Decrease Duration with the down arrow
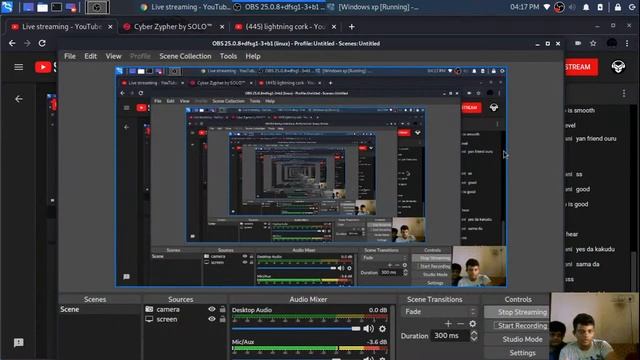This screenshot has height=360, width=640. coord(474,339)
